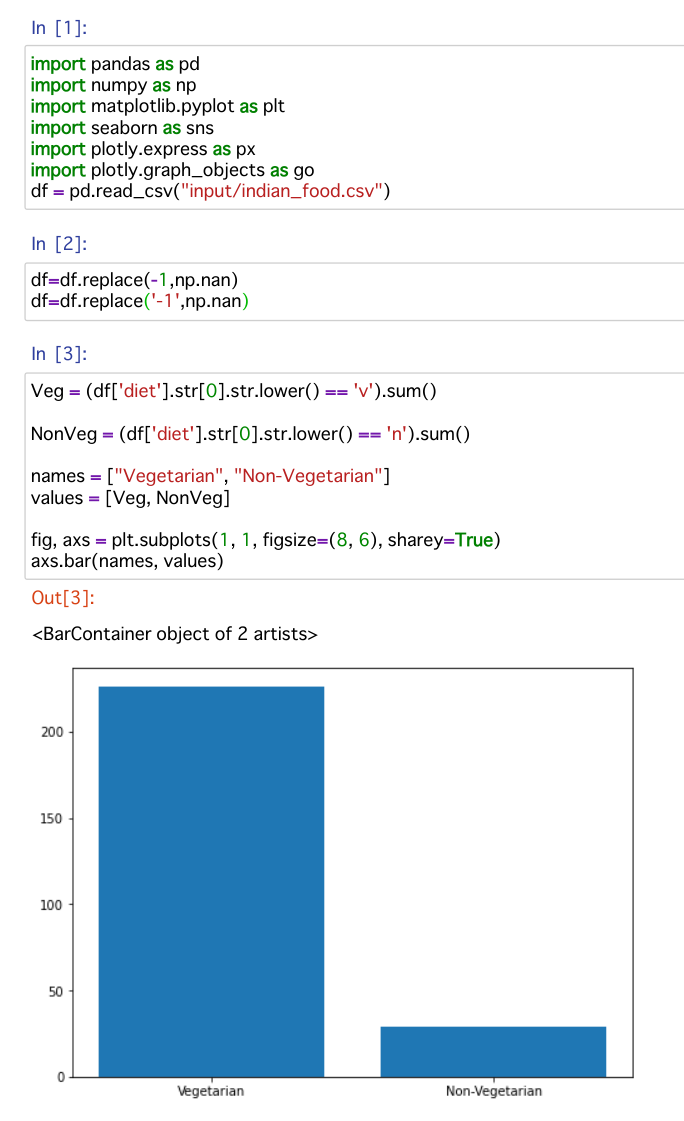Screen dimensions: 684x1121
Task: Click the 'values = [Veg, NonVeg]' line
Action: point(130,498)
